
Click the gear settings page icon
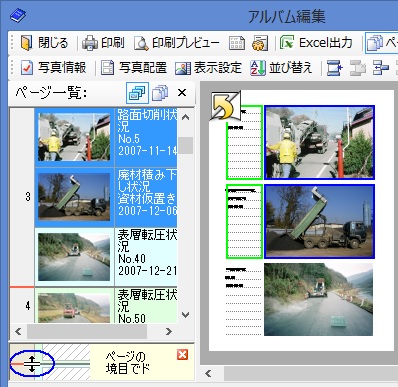(x=260, y=43)
